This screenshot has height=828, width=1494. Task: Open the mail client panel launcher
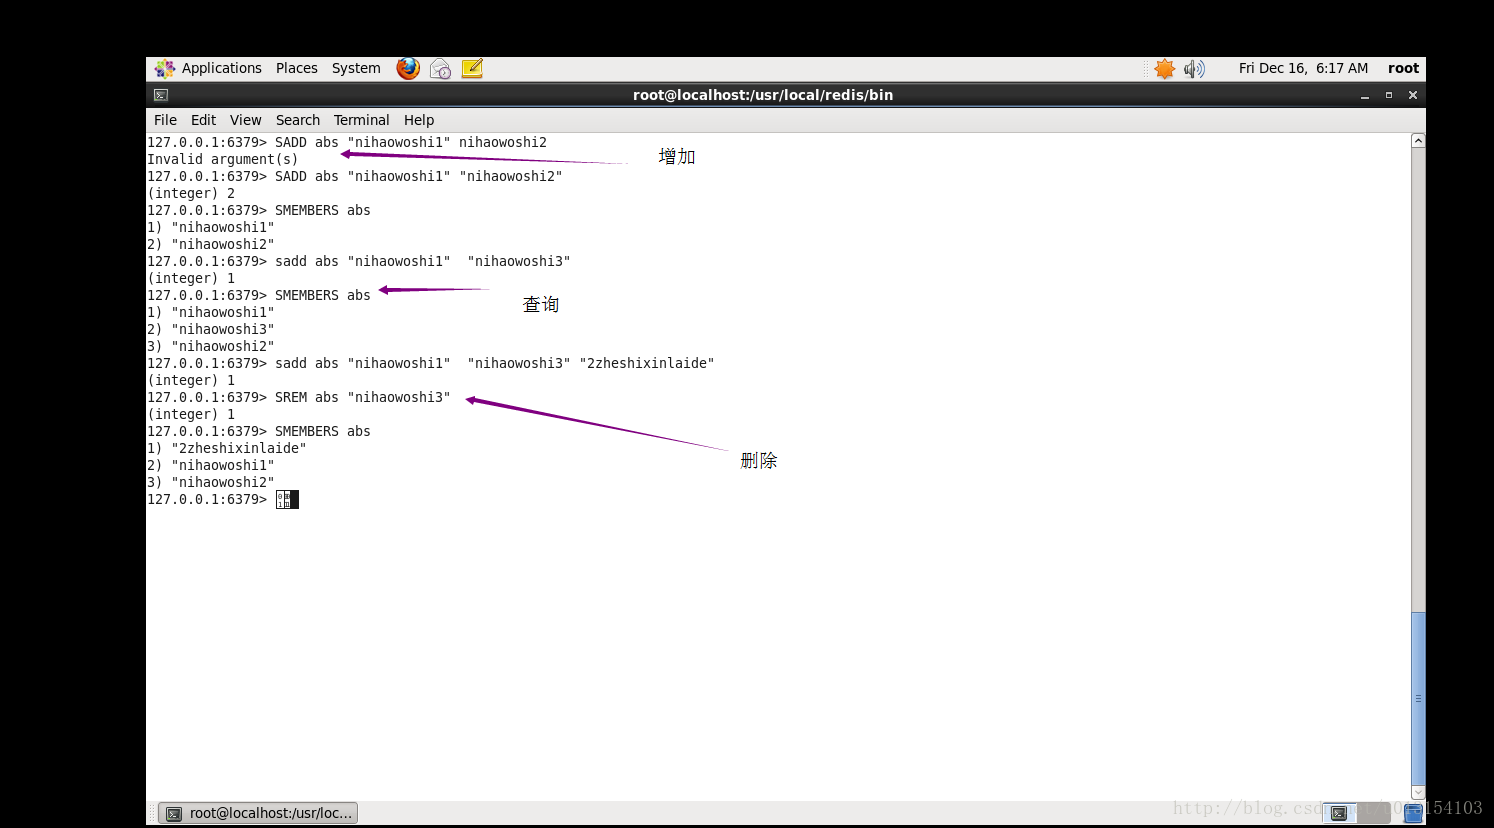[440, 68]
